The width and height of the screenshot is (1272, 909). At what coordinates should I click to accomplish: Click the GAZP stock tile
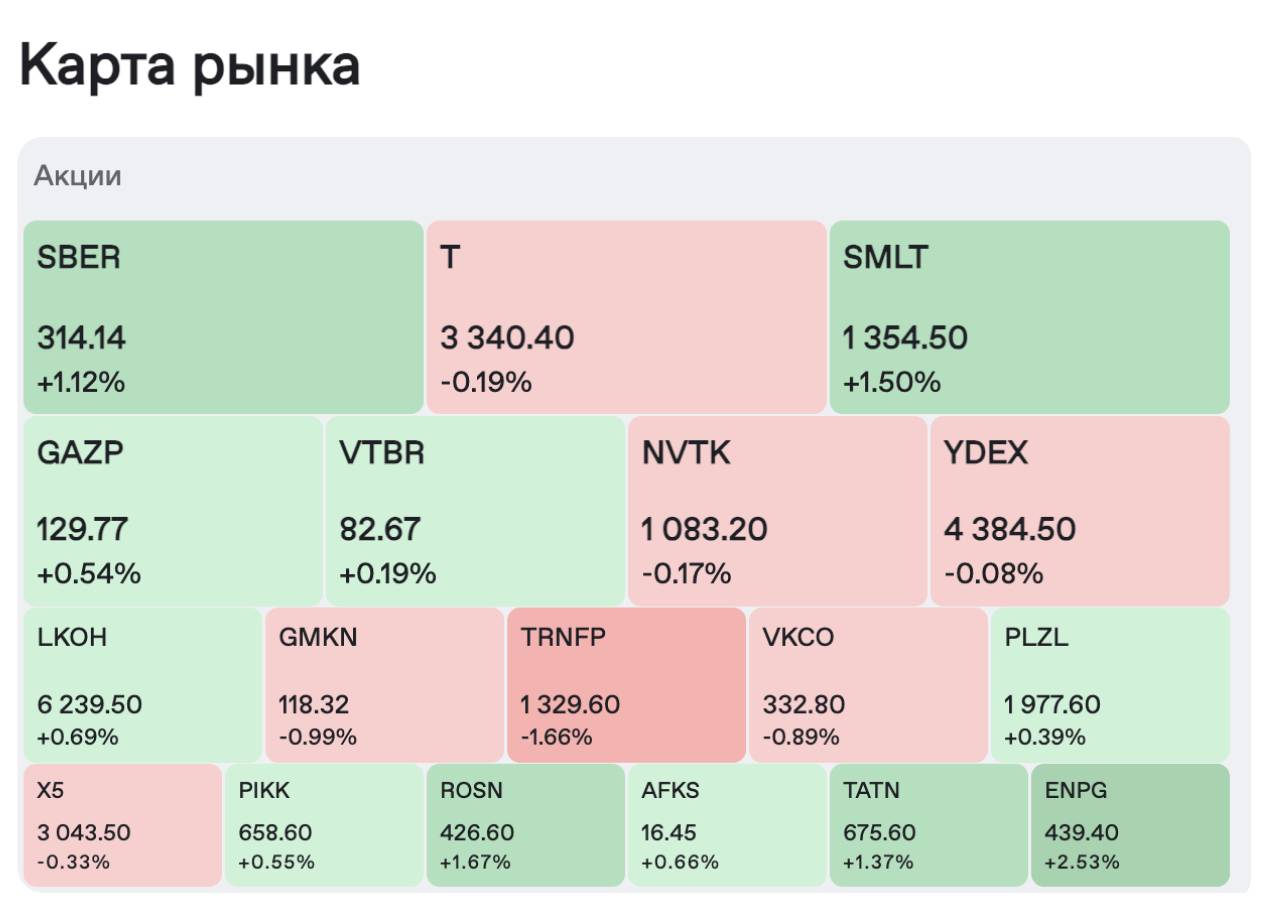click(172, 510)
